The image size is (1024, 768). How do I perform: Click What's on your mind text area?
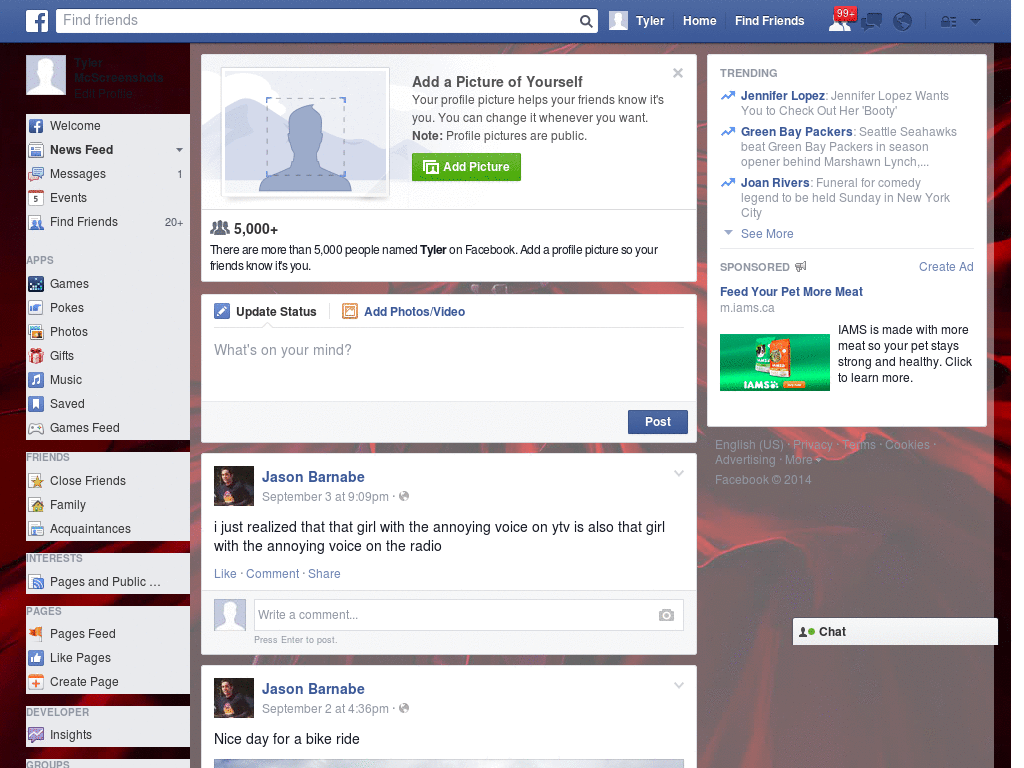point(449,364)
